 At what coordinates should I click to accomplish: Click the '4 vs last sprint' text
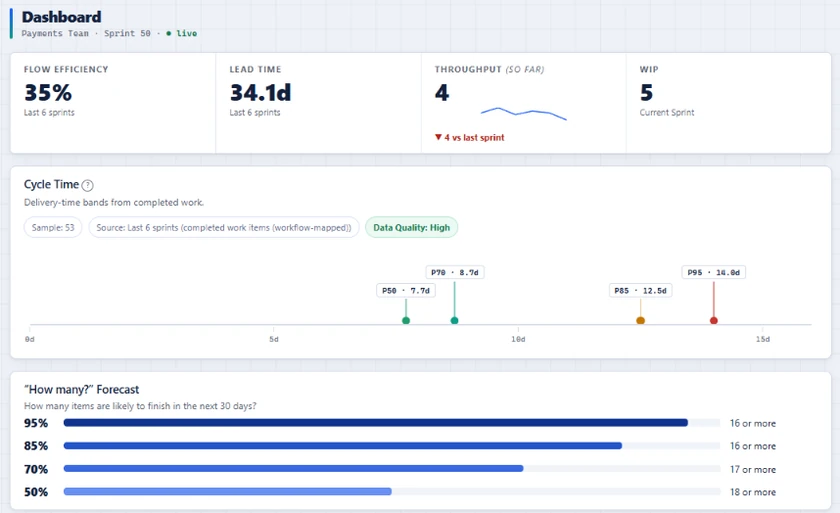coord(474,138)
